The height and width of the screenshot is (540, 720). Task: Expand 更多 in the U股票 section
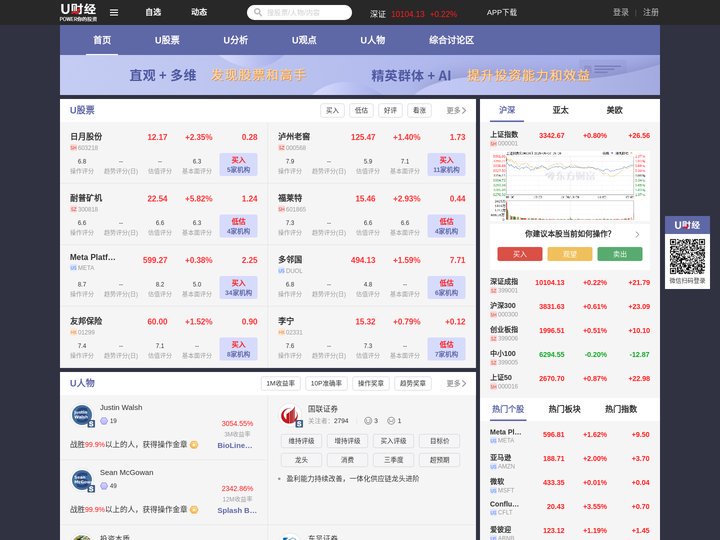[x=456, y=110]
